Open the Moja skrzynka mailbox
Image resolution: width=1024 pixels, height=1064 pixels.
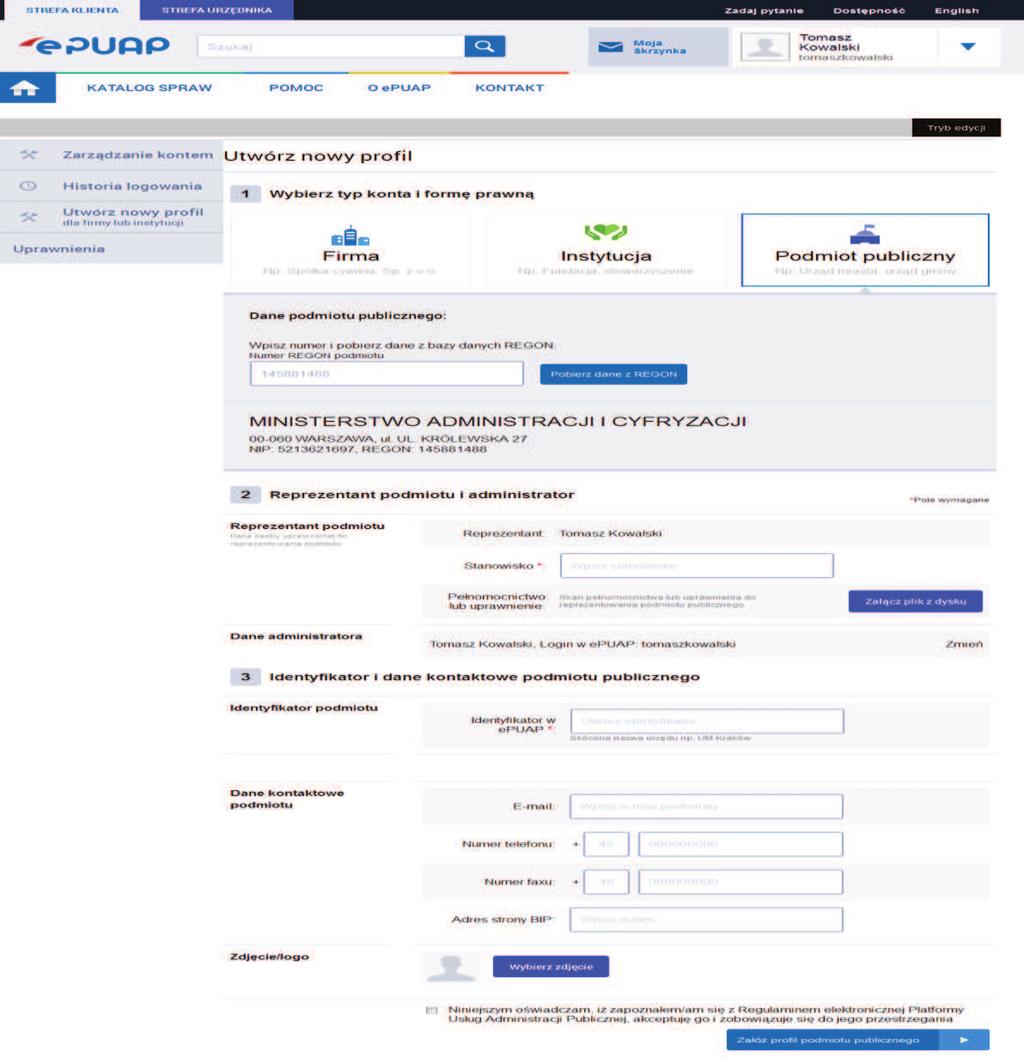coord(658,47)
